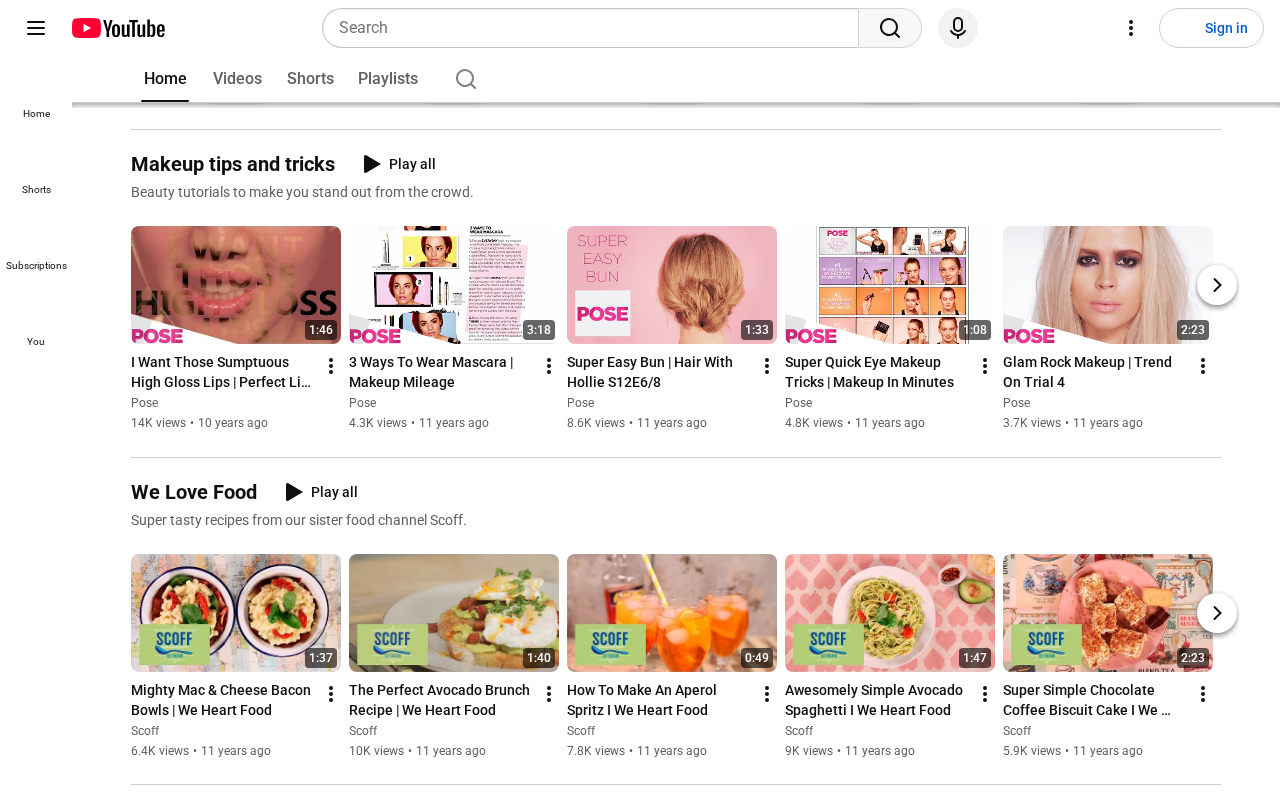
Task: Open the Aperol Spritz video thumbnail
Action: pos(672,613)
